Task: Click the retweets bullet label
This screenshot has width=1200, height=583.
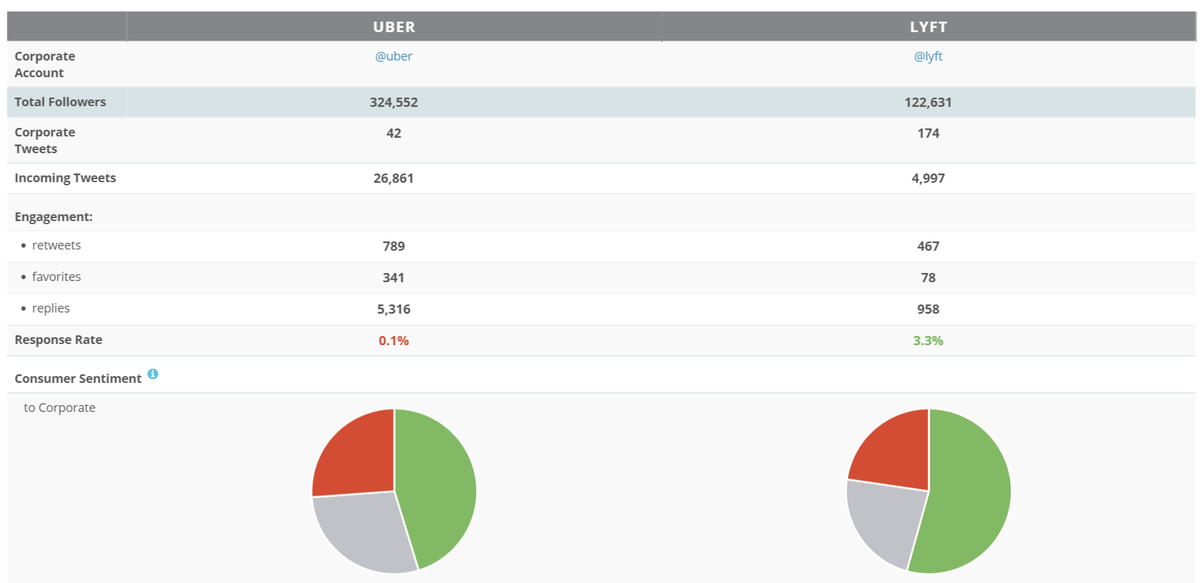Action: pos(56,245)
